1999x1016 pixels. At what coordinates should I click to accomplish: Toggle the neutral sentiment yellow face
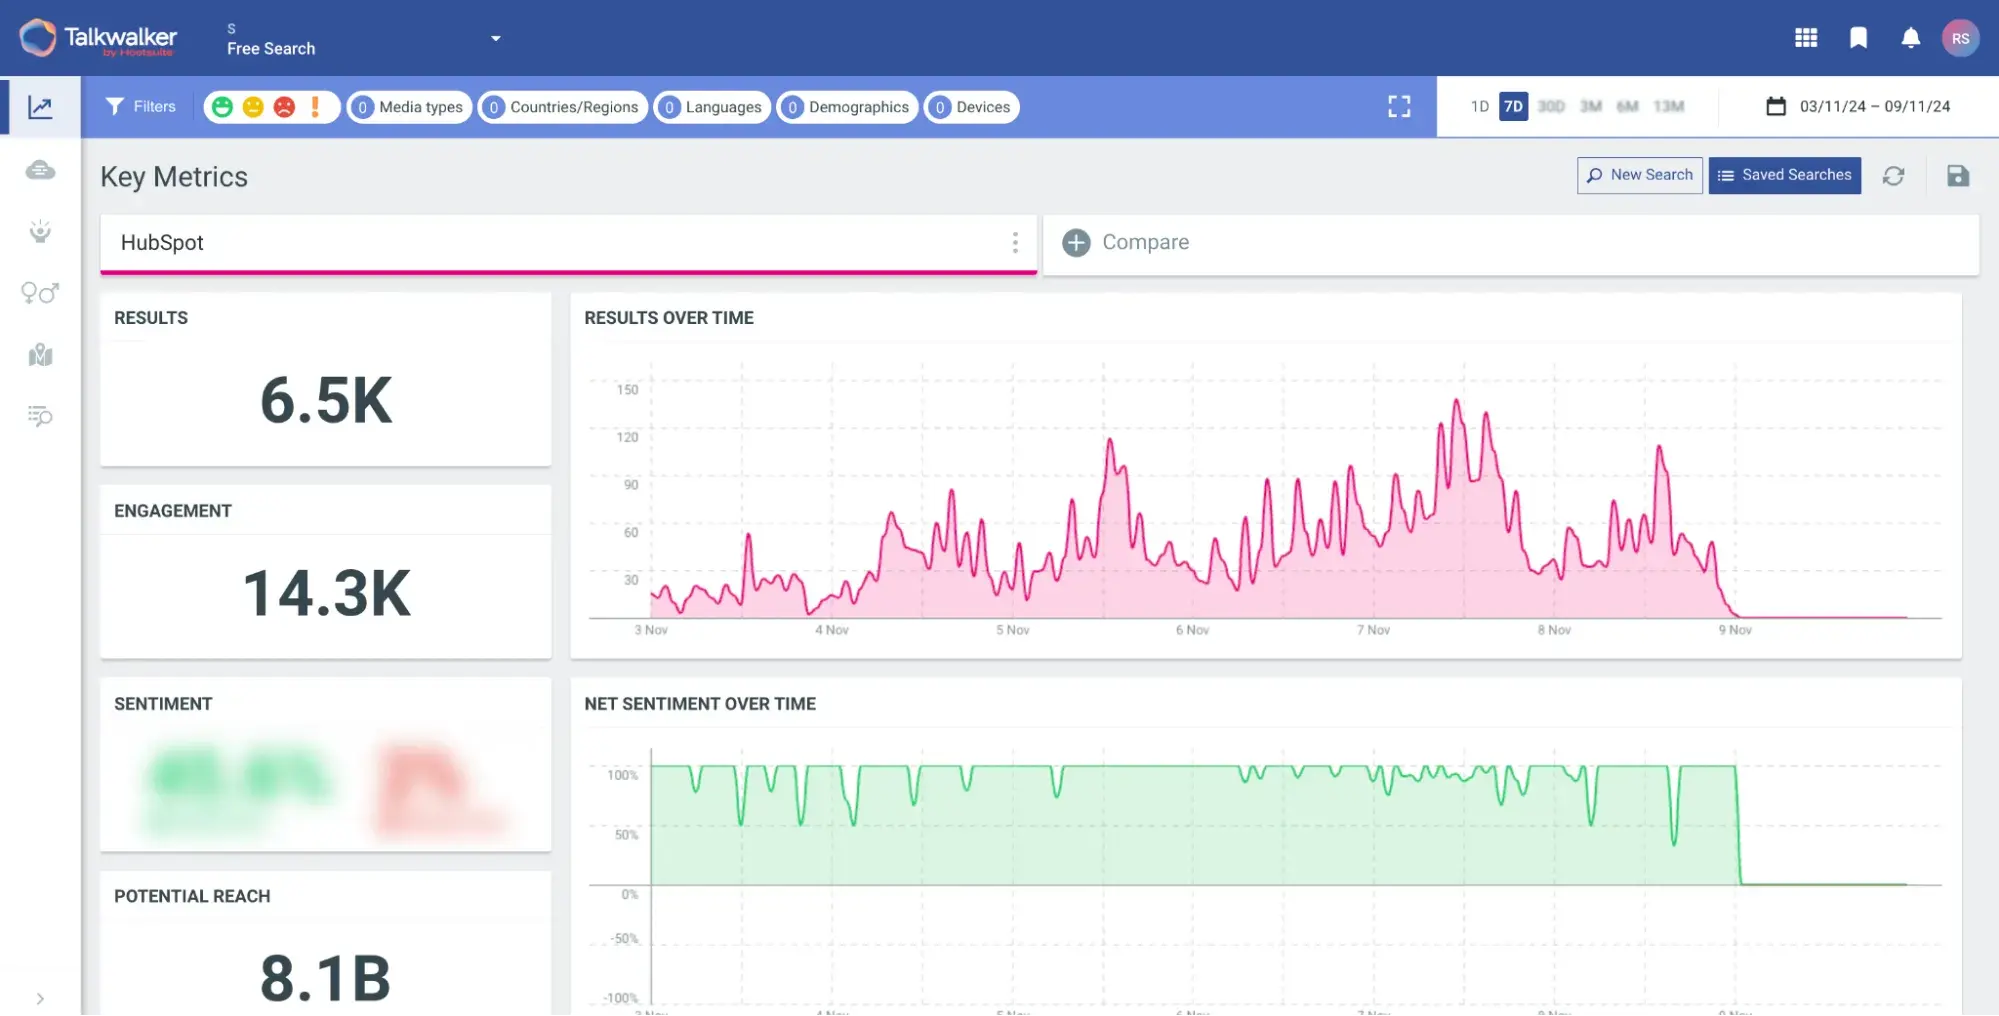(x=253, y=107)
